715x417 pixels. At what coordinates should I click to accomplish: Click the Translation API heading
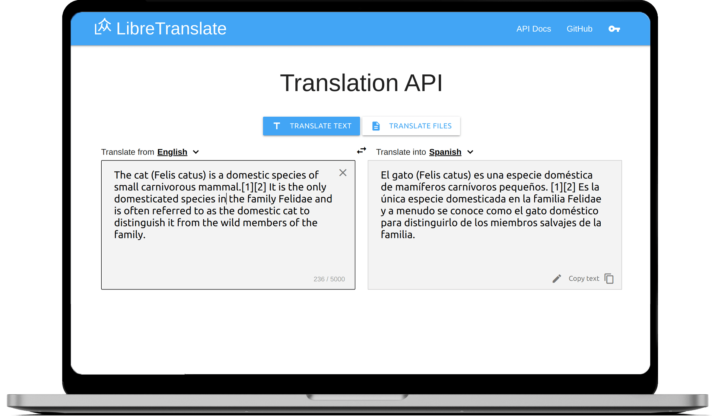pos(361,83)
